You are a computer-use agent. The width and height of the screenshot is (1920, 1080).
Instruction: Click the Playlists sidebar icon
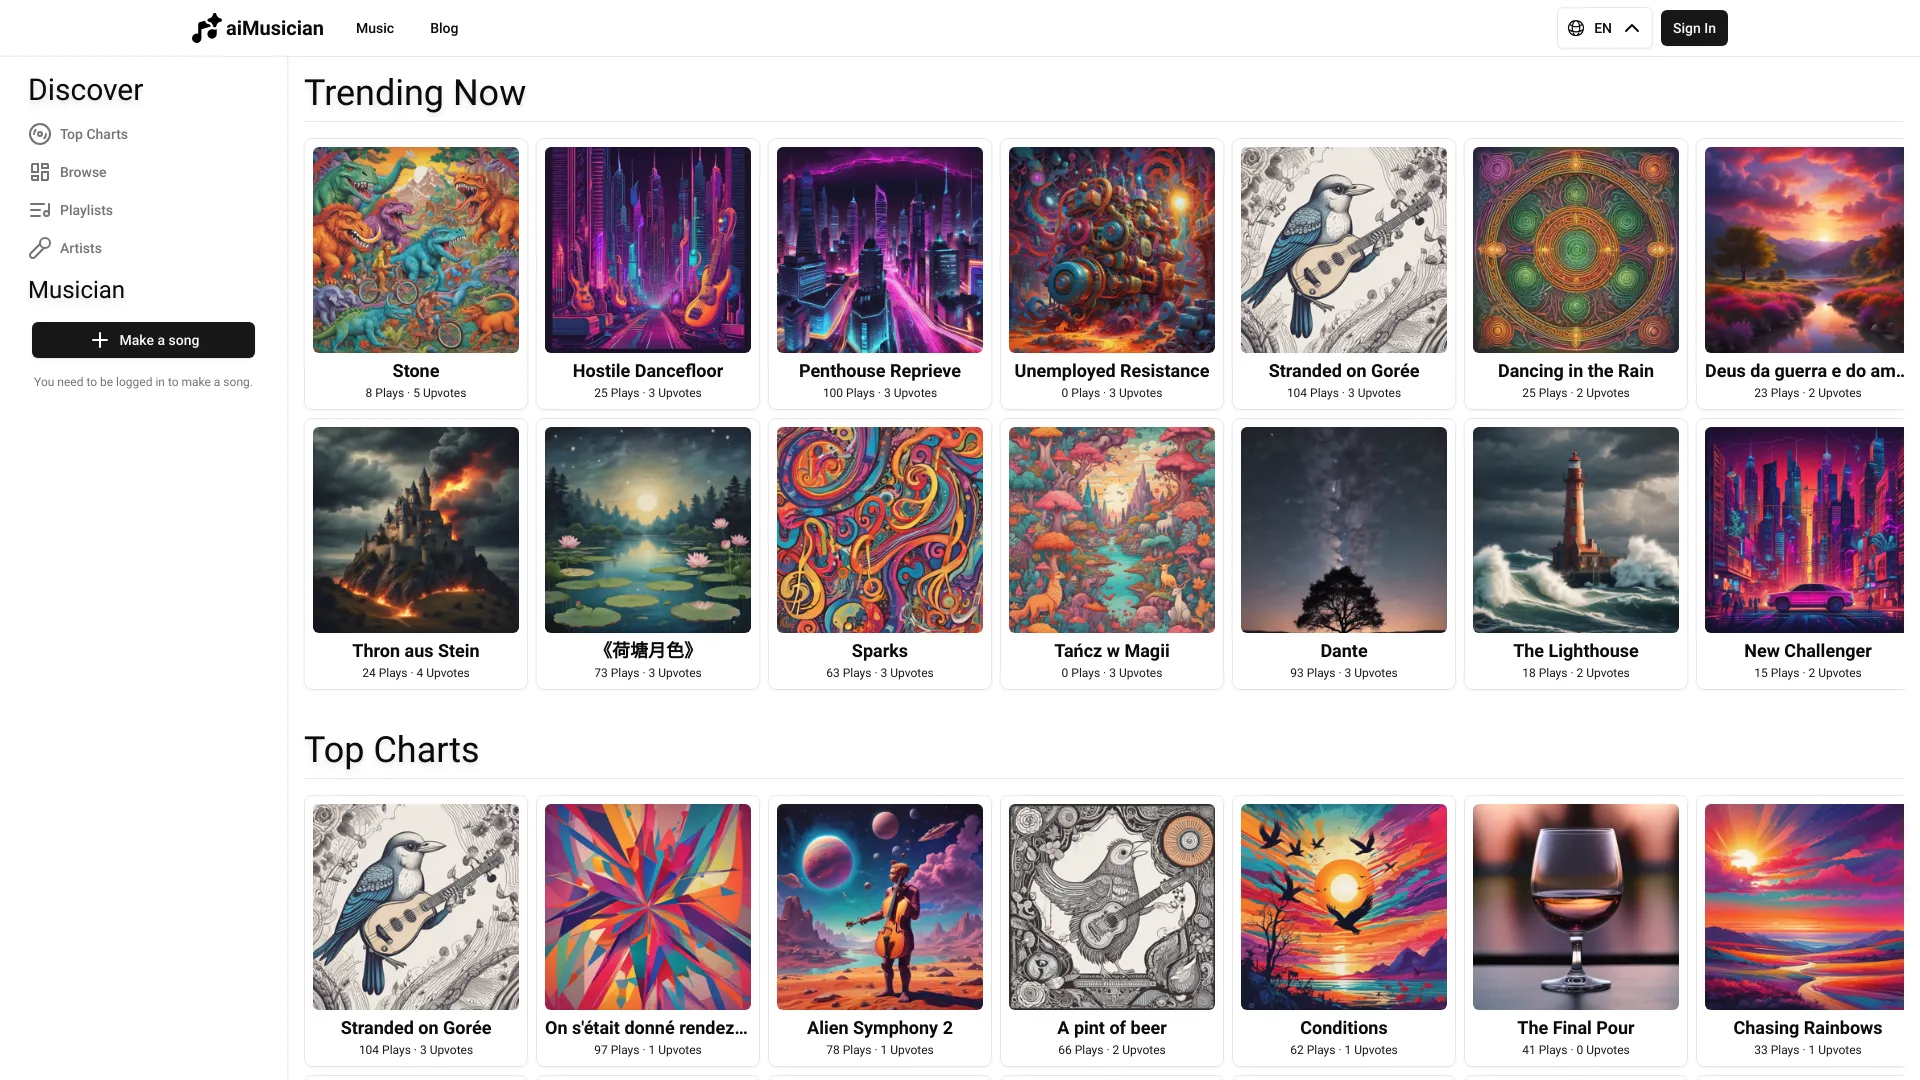[x=40, y=210]
